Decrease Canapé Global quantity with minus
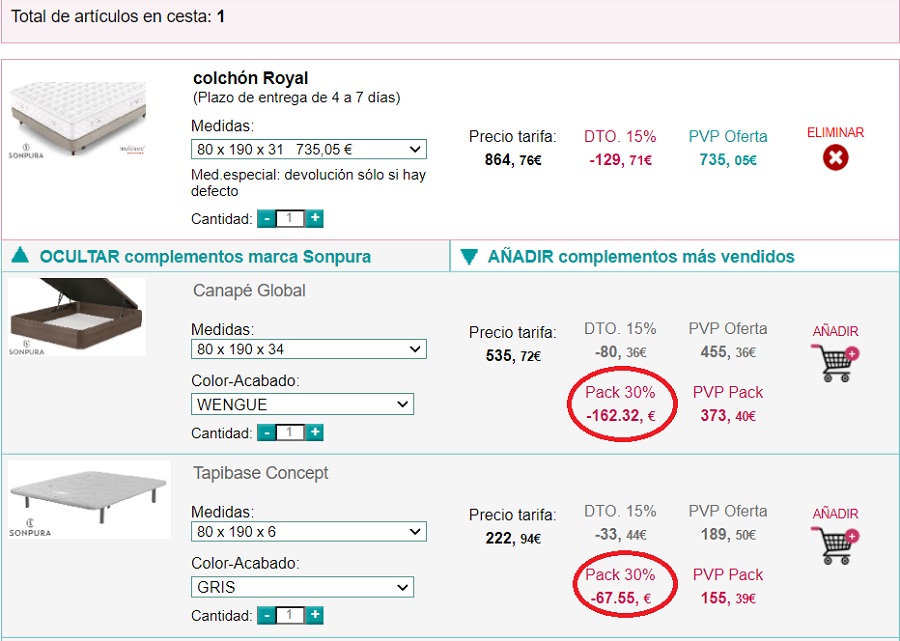This screenshot has width=900, height=641. coord(267,432)
